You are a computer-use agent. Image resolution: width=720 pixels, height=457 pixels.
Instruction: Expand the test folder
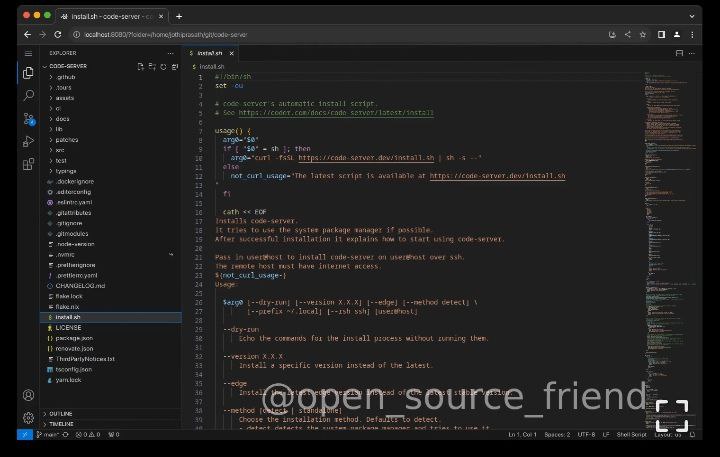tap(111, 161)
